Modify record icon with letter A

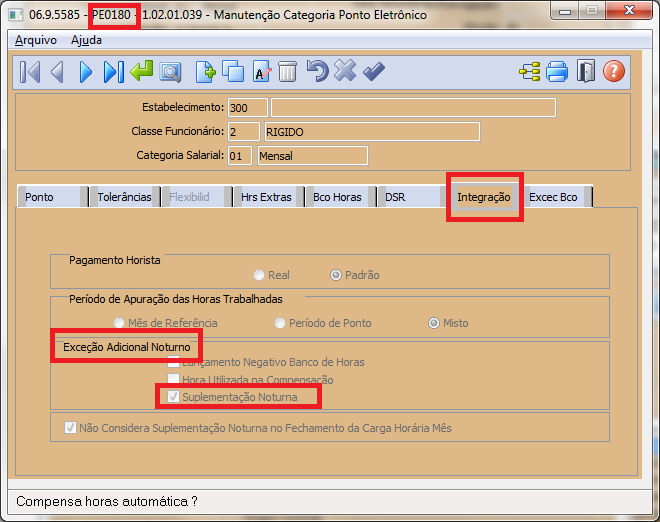click(262, 71)
